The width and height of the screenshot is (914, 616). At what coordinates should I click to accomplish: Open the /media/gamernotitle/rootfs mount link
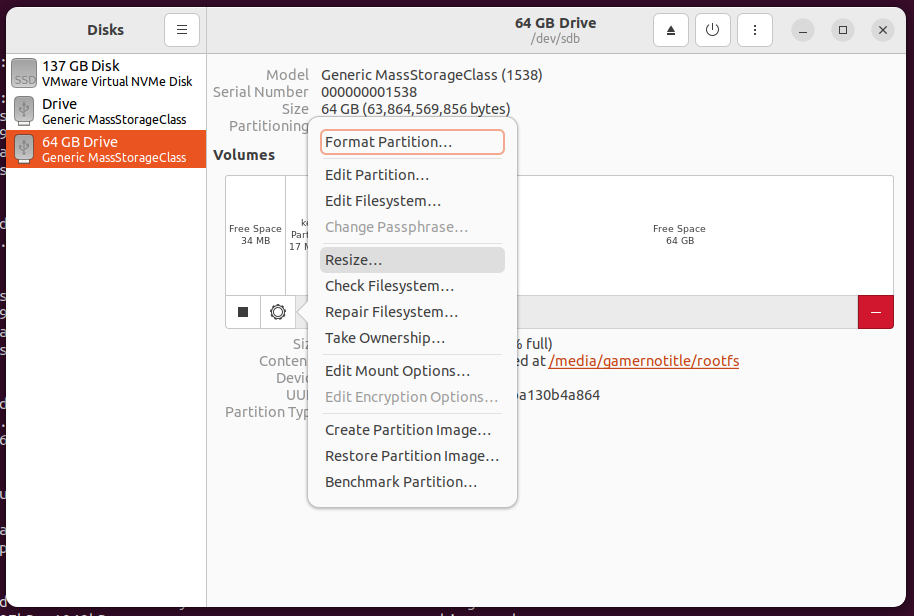[644, 361]
